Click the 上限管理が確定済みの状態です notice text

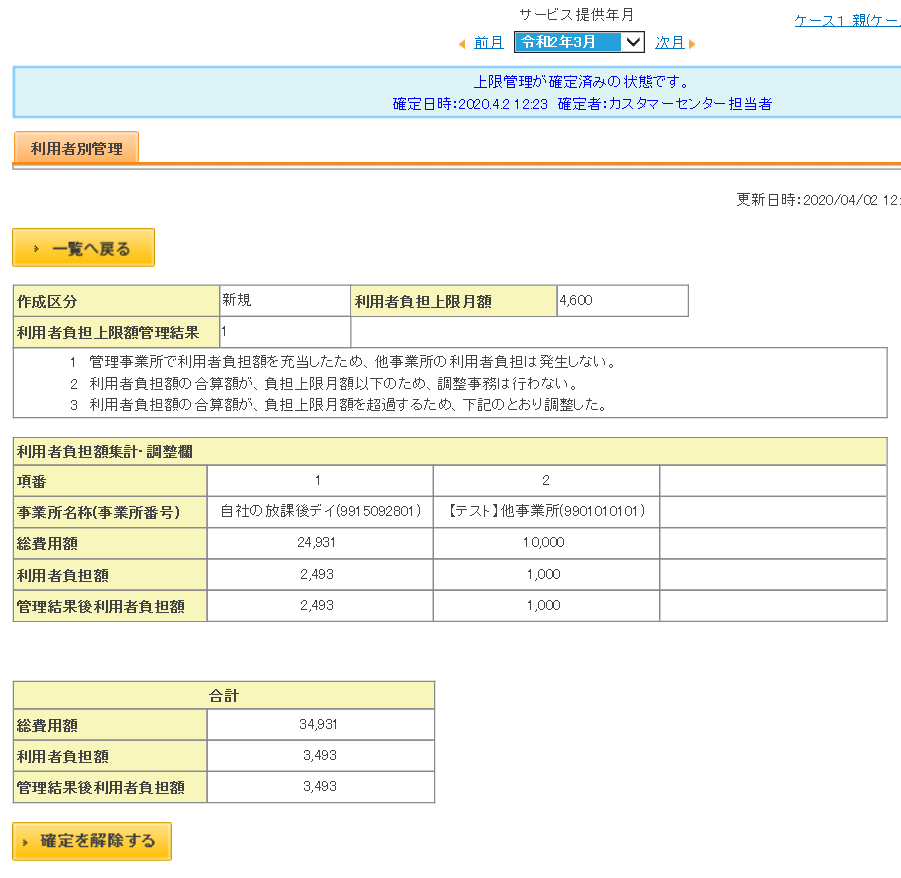click(x=582, y=82)
